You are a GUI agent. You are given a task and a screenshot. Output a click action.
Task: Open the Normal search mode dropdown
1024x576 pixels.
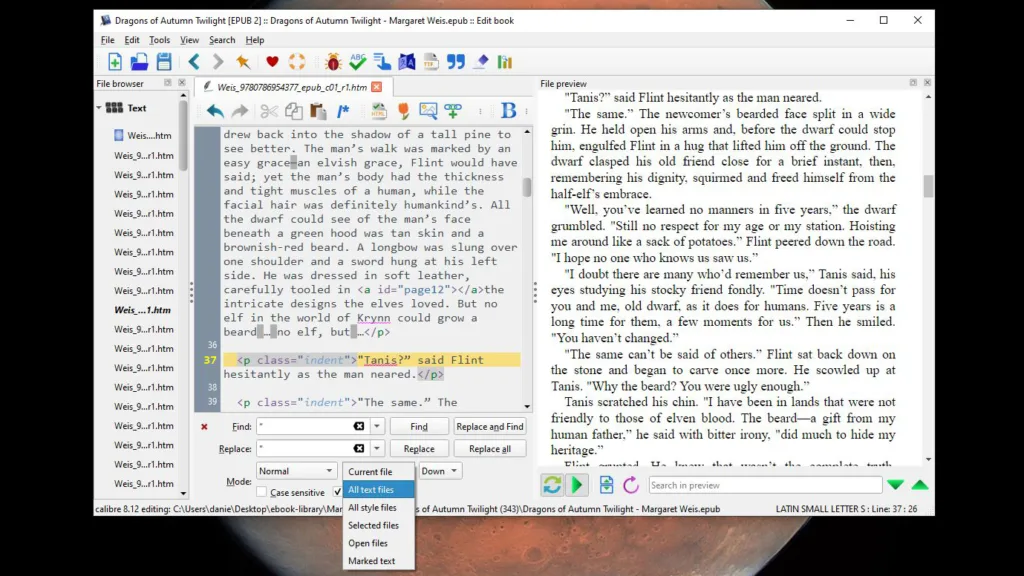pyautogui.click(x=296, y=470)
